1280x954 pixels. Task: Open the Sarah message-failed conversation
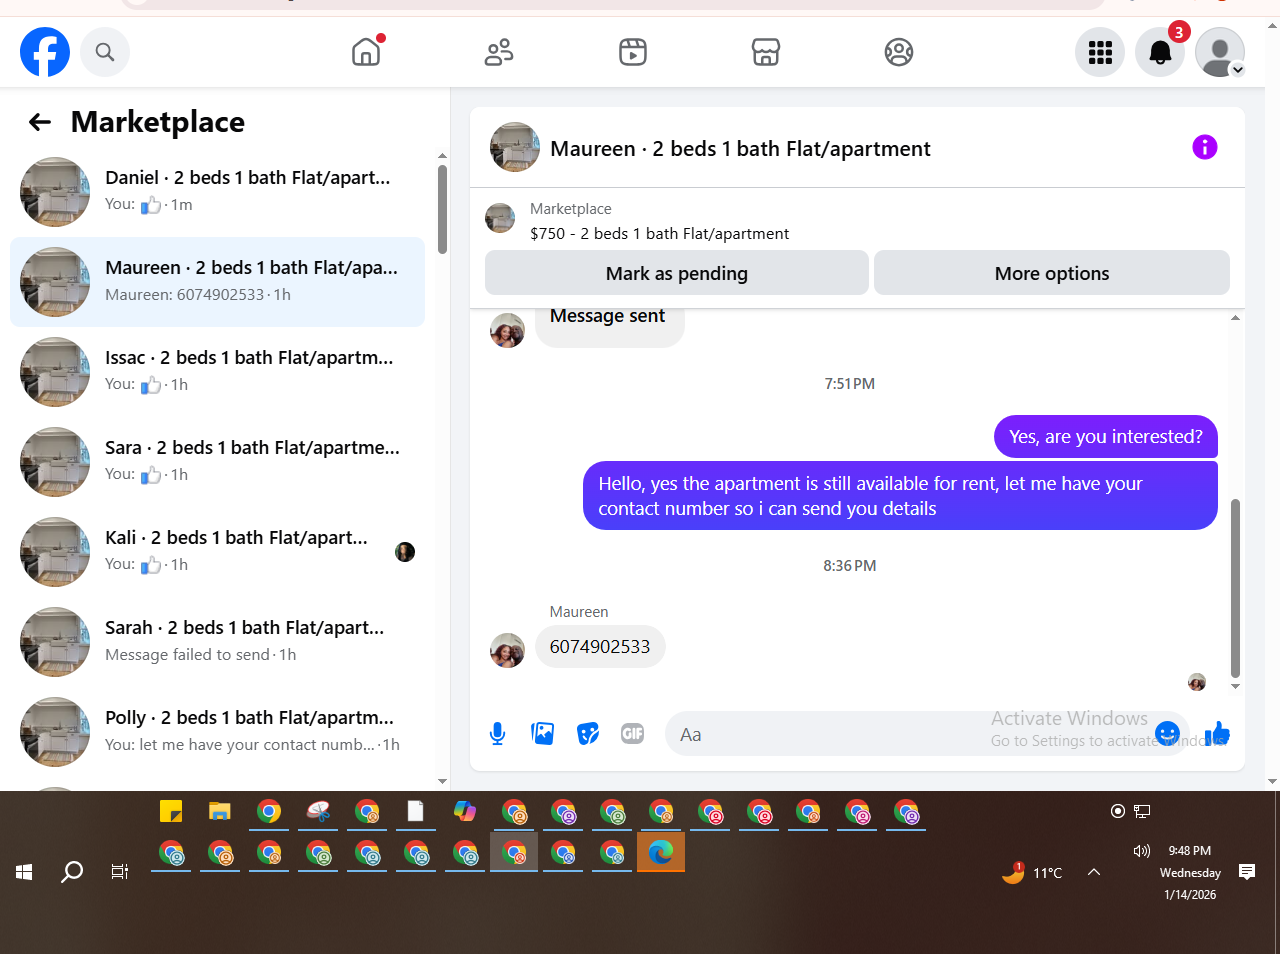click(217, 642)
